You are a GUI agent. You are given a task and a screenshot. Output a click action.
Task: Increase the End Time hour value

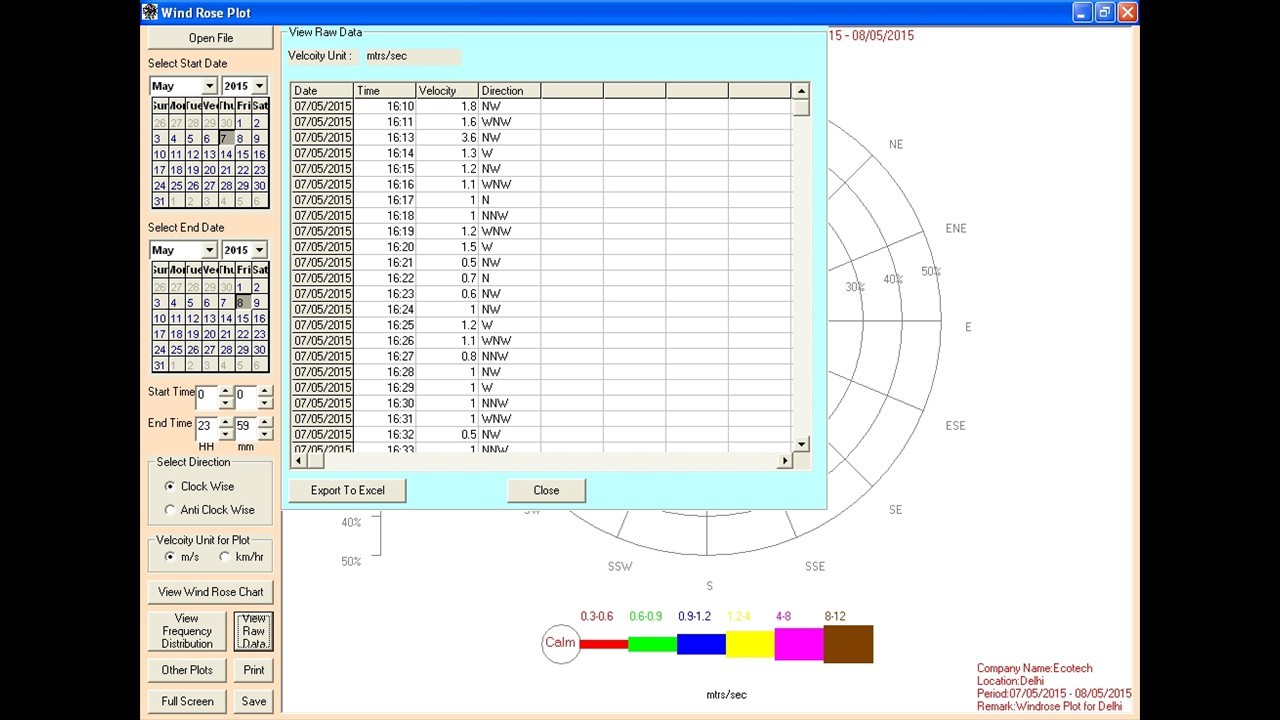coord(226,421)
